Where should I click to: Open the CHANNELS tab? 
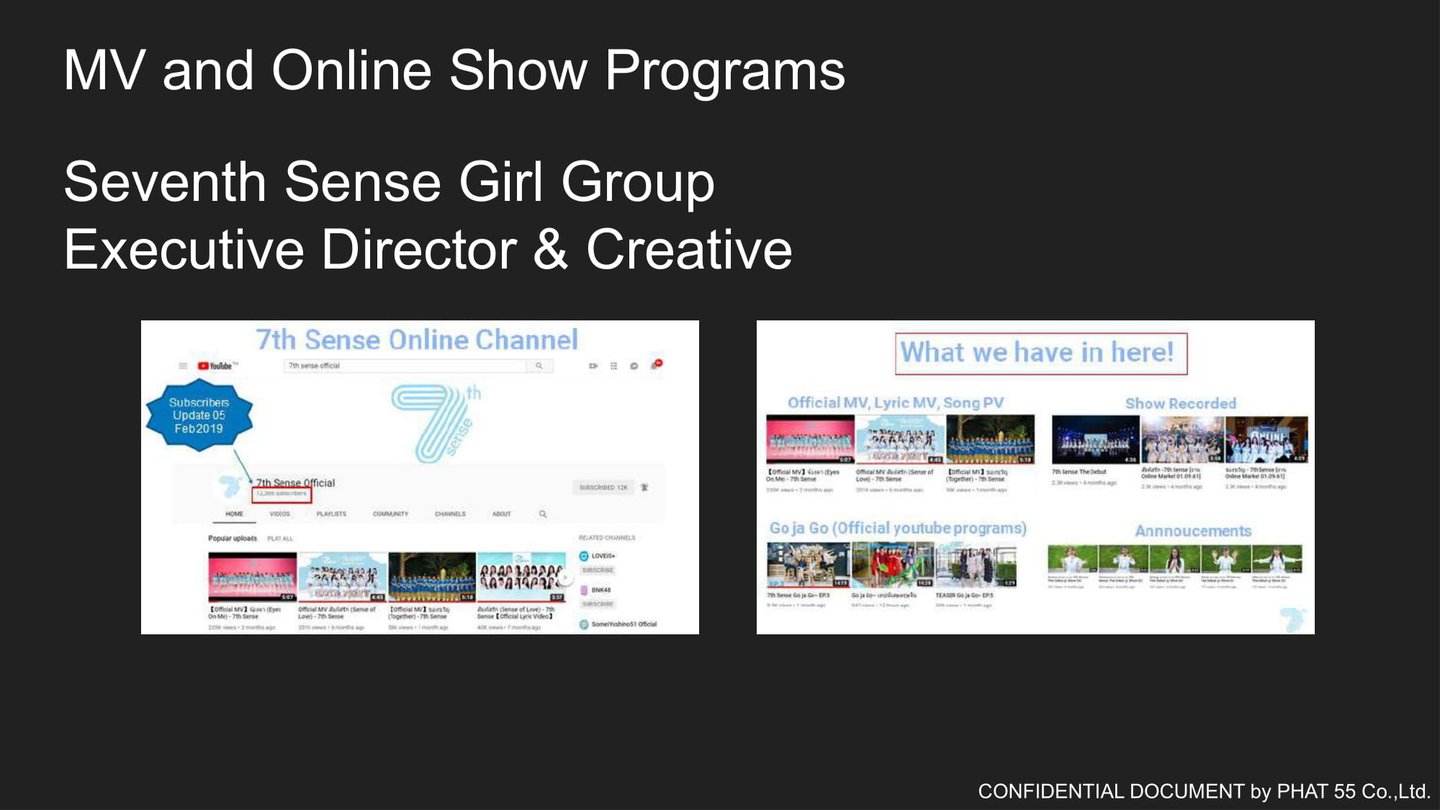point(450,514)
